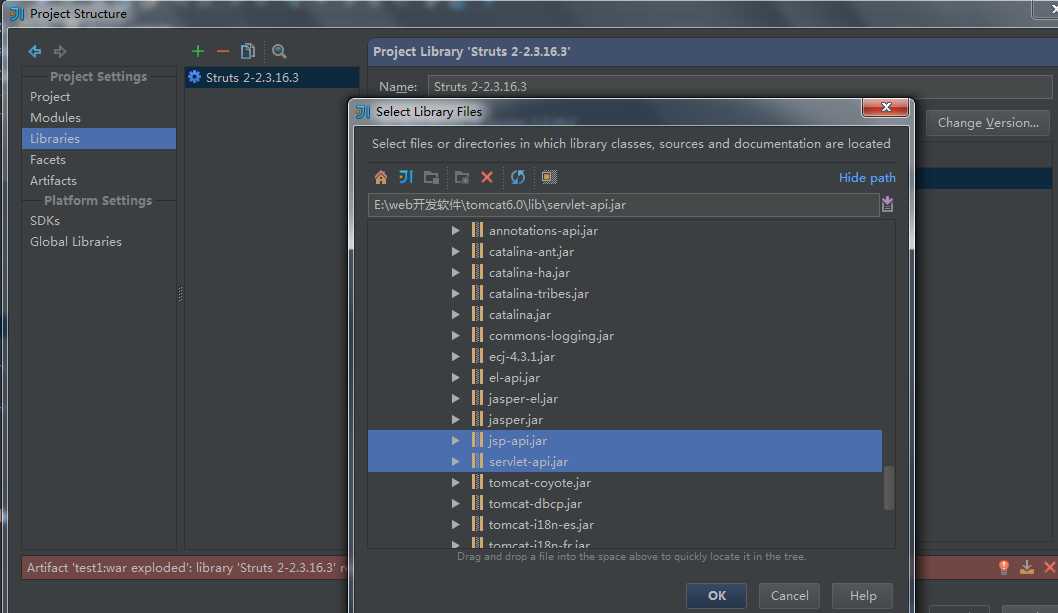This screenshot has width=1058, height=613.
Task: Expand catalina-ant.jar node
Action: tap(456, 252)
